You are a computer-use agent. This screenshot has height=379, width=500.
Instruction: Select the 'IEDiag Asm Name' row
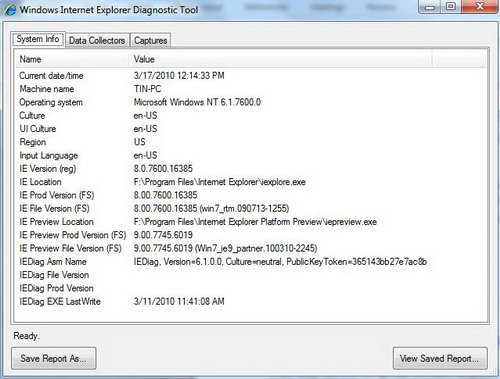coord(53,262)
